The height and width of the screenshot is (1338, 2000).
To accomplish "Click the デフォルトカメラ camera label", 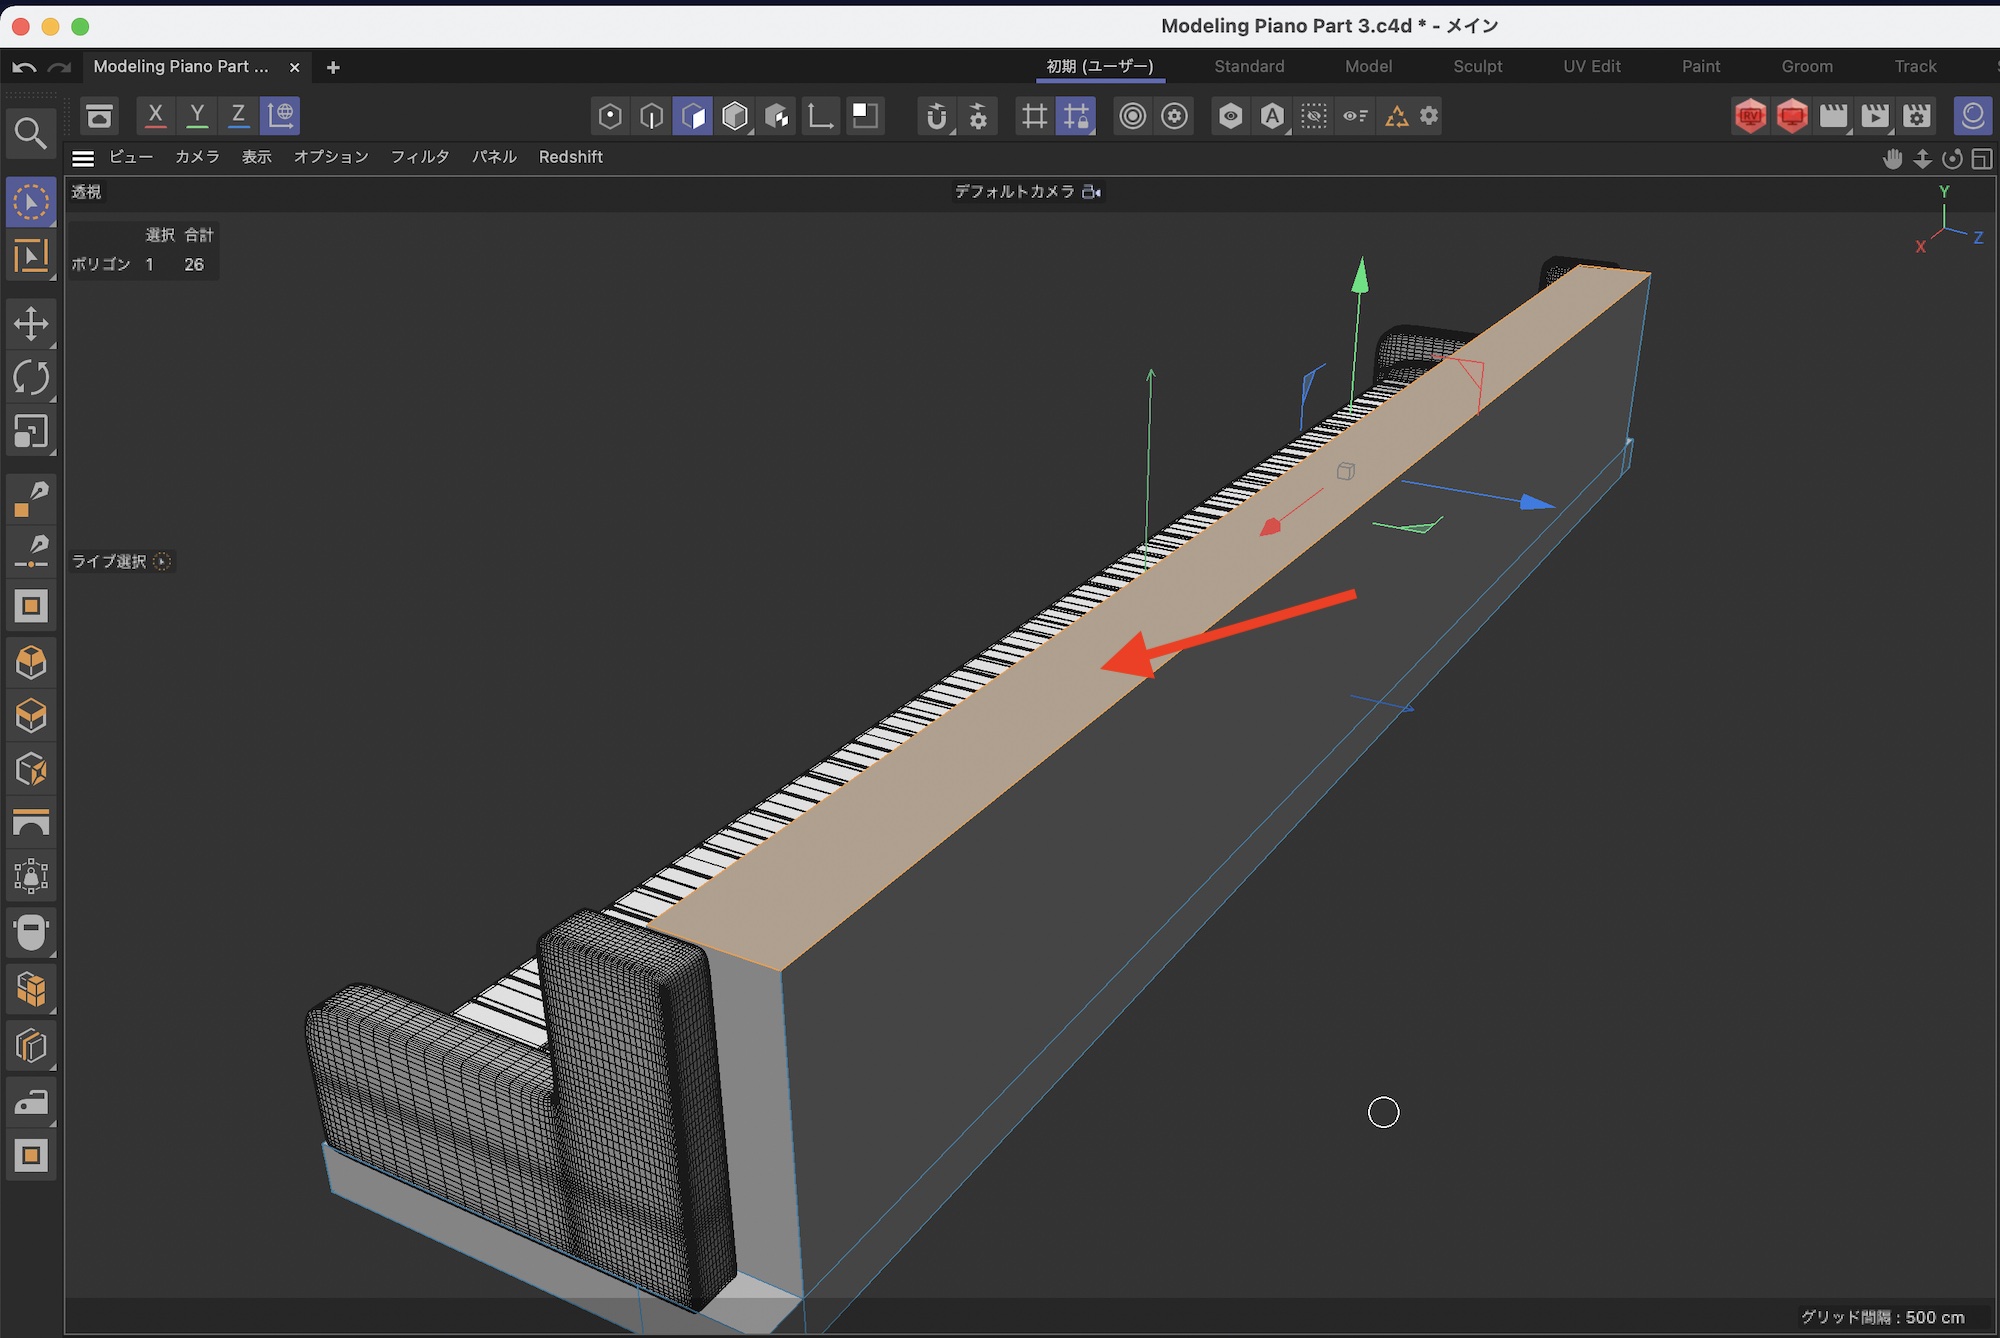I will [1014, 191].
